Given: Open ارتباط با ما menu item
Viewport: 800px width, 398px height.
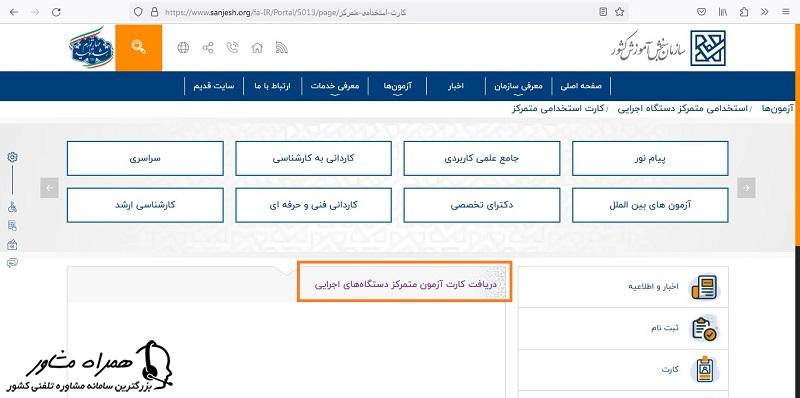Looking at the screenshot, I should (x=272, y=86).
